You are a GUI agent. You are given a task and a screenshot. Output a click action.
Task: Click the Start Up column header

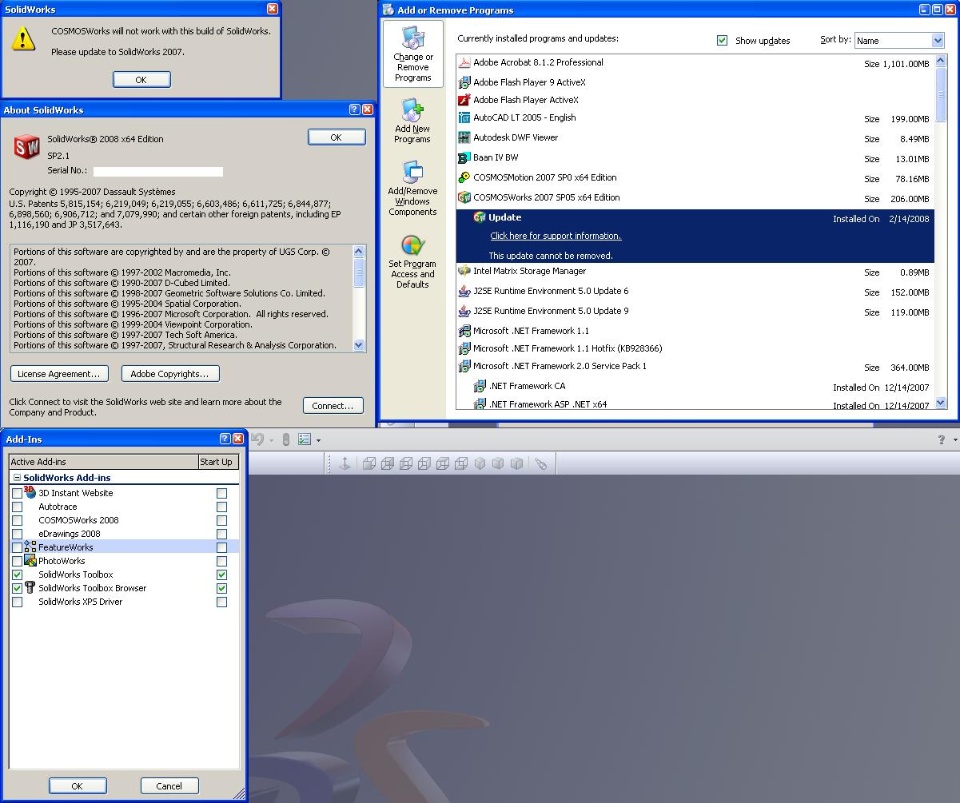[x=218, y=461]
